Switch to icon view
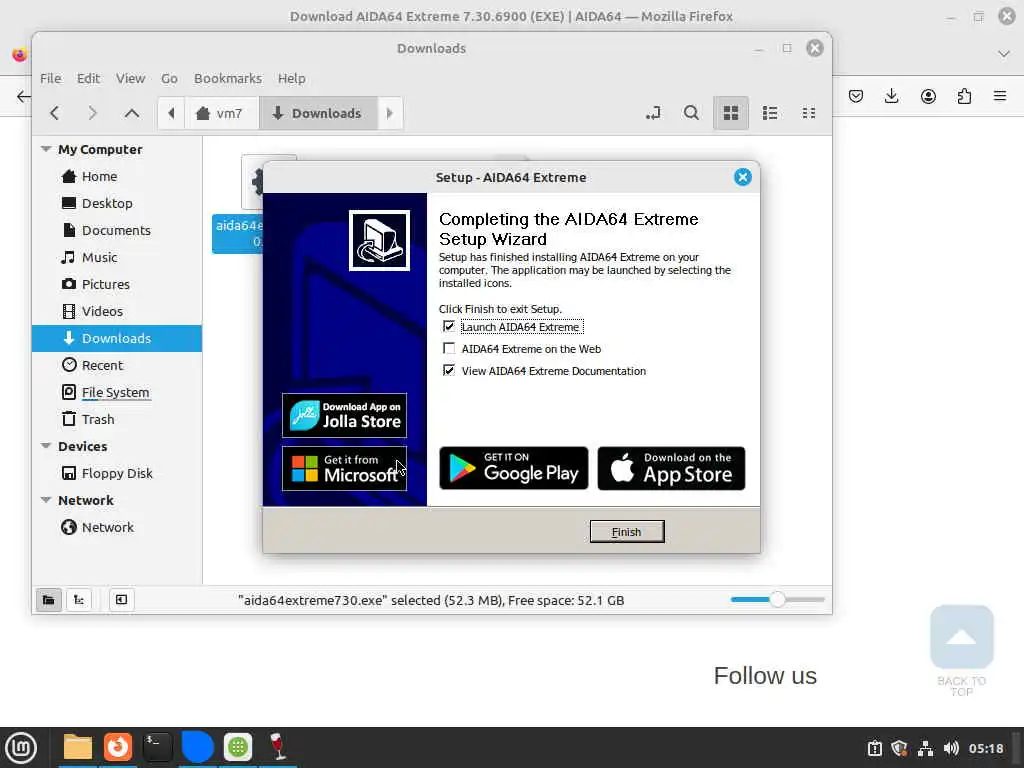 pos(731,113)
